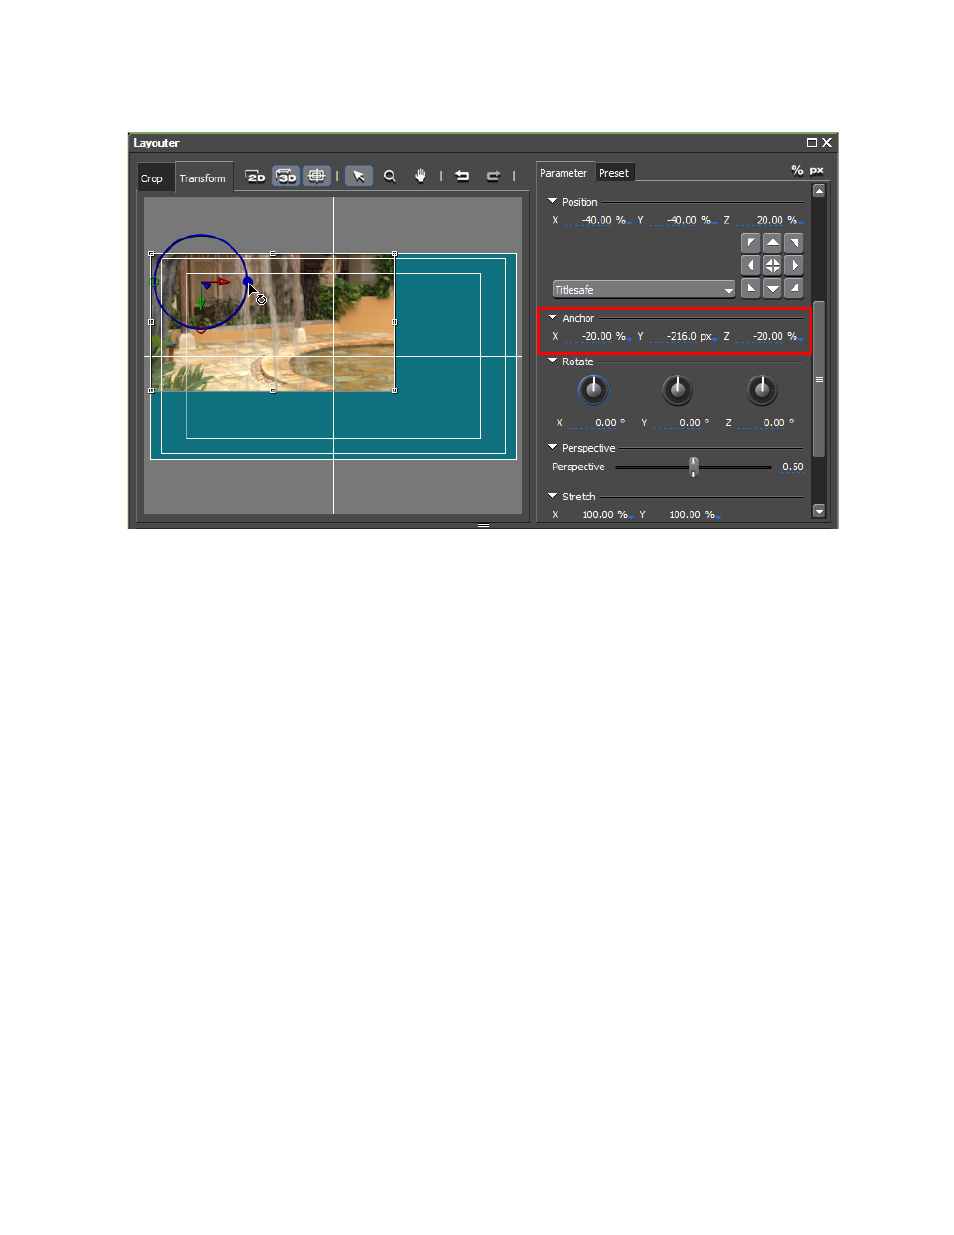This screenshot has height=1235, width=954.
Task: Toggle 3D mode button
Action: coord(286,176)
